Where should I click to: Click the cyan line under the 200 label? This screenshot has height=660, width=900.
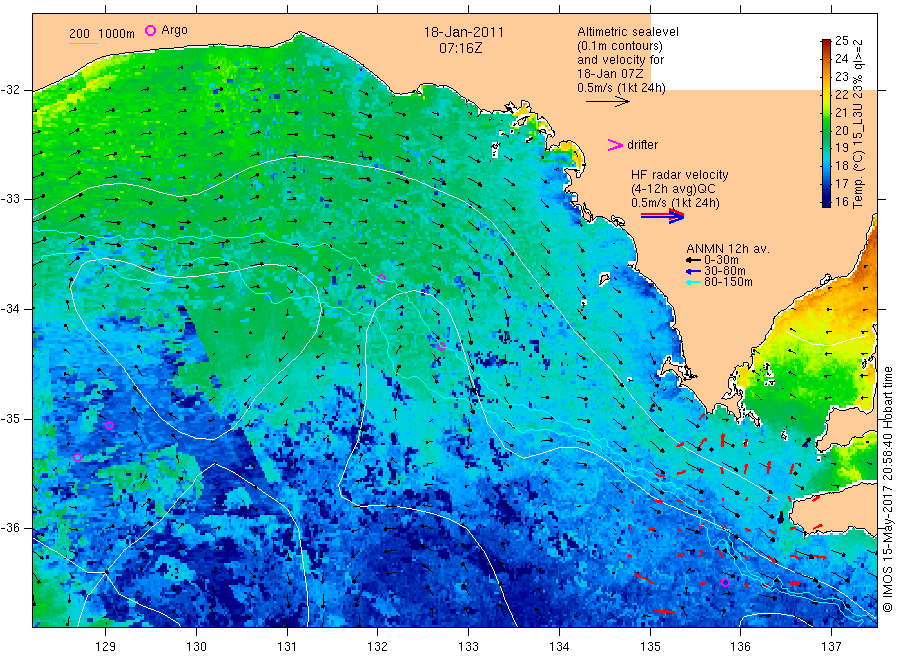tap(83, 43)
